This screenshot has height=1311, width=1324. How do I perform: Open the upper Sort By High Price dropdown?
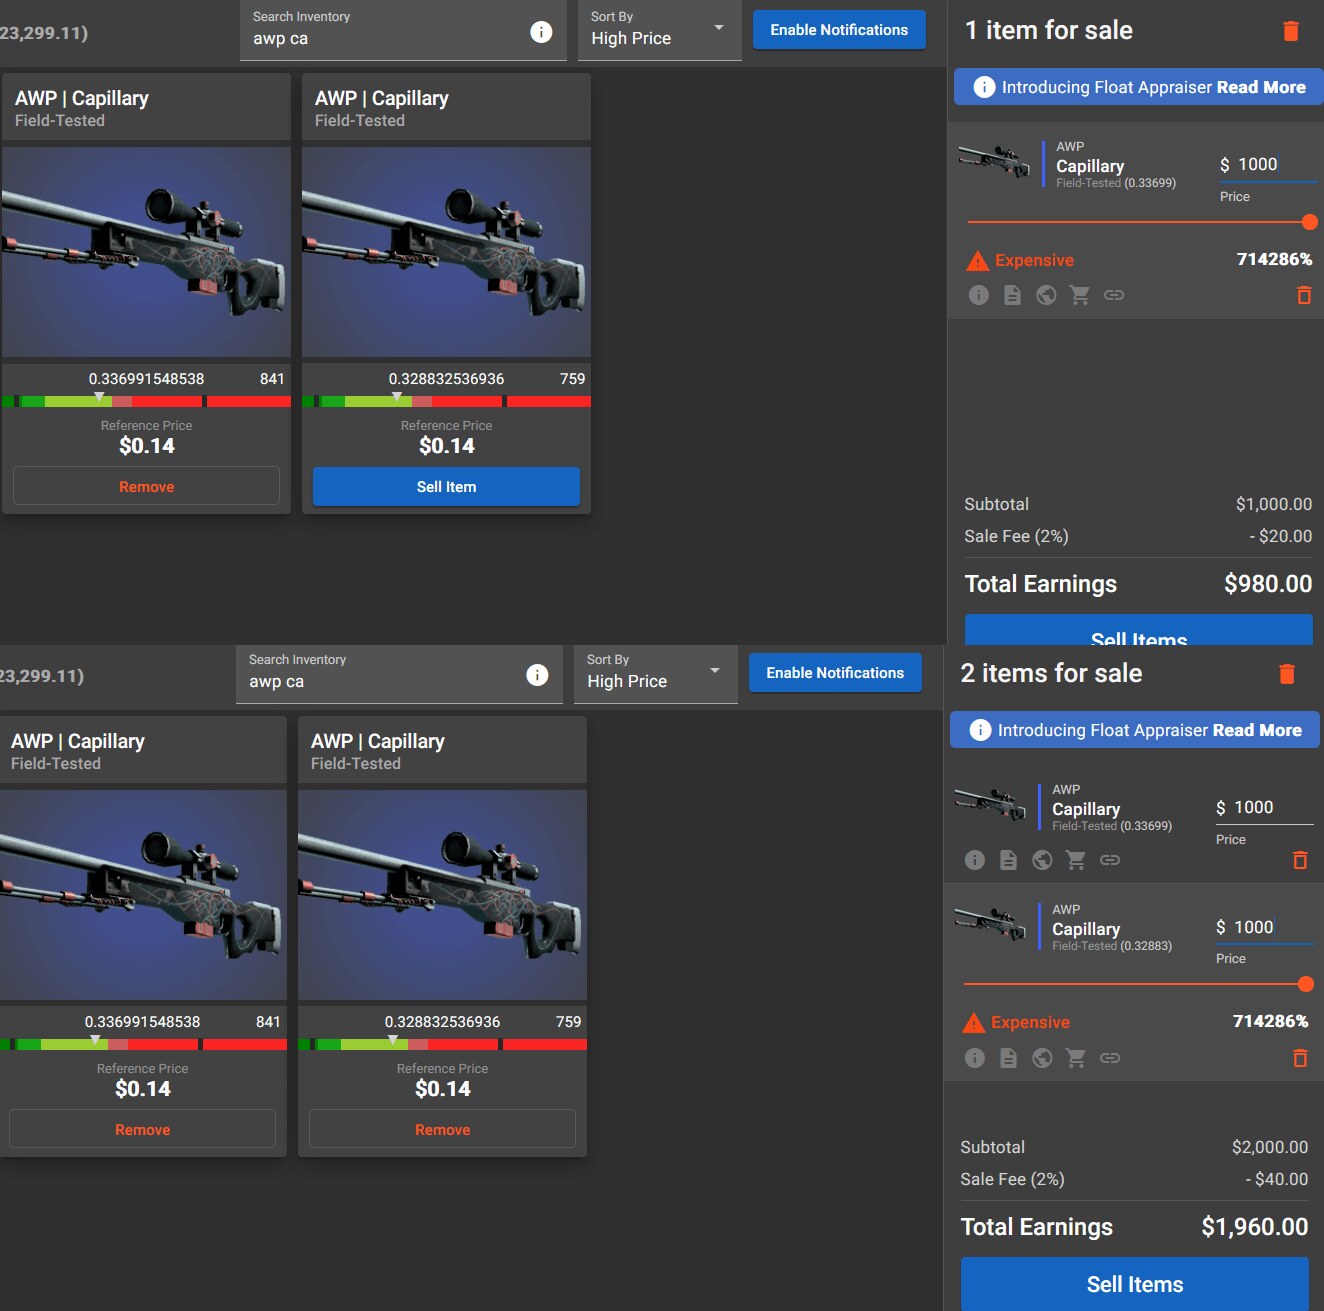click(660, 31)
